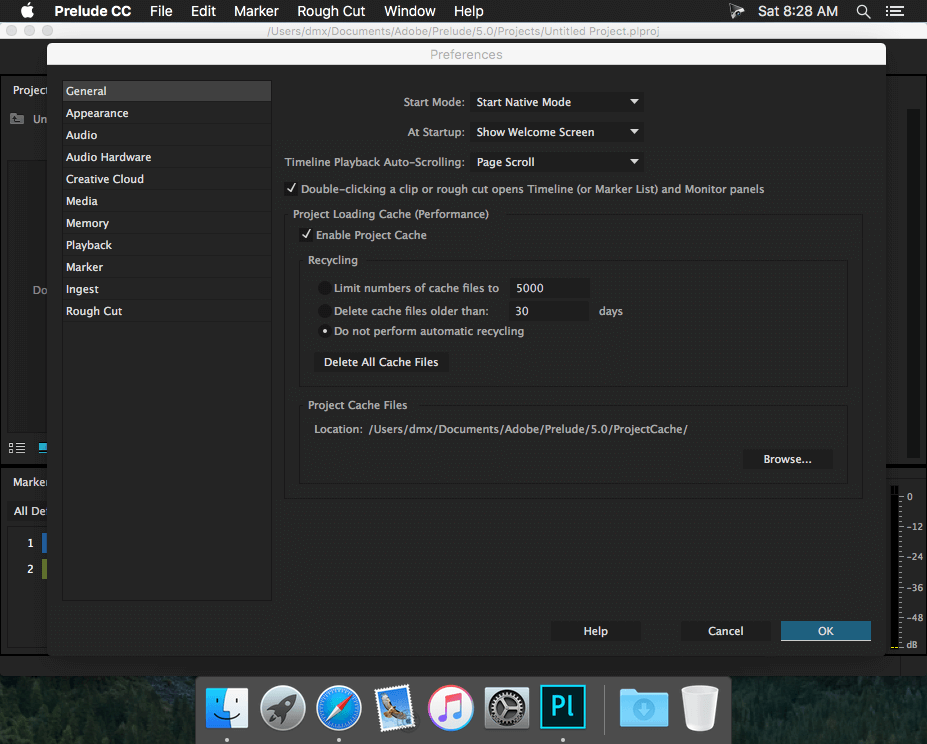927x744 pixels.
Task: Select Creative Cloud preferences category
Action: [x=167, y=179]
